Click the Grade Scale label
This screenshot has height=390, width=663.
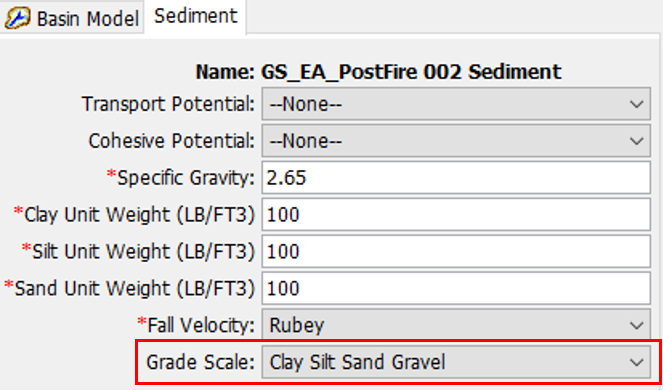pos(200,362)
